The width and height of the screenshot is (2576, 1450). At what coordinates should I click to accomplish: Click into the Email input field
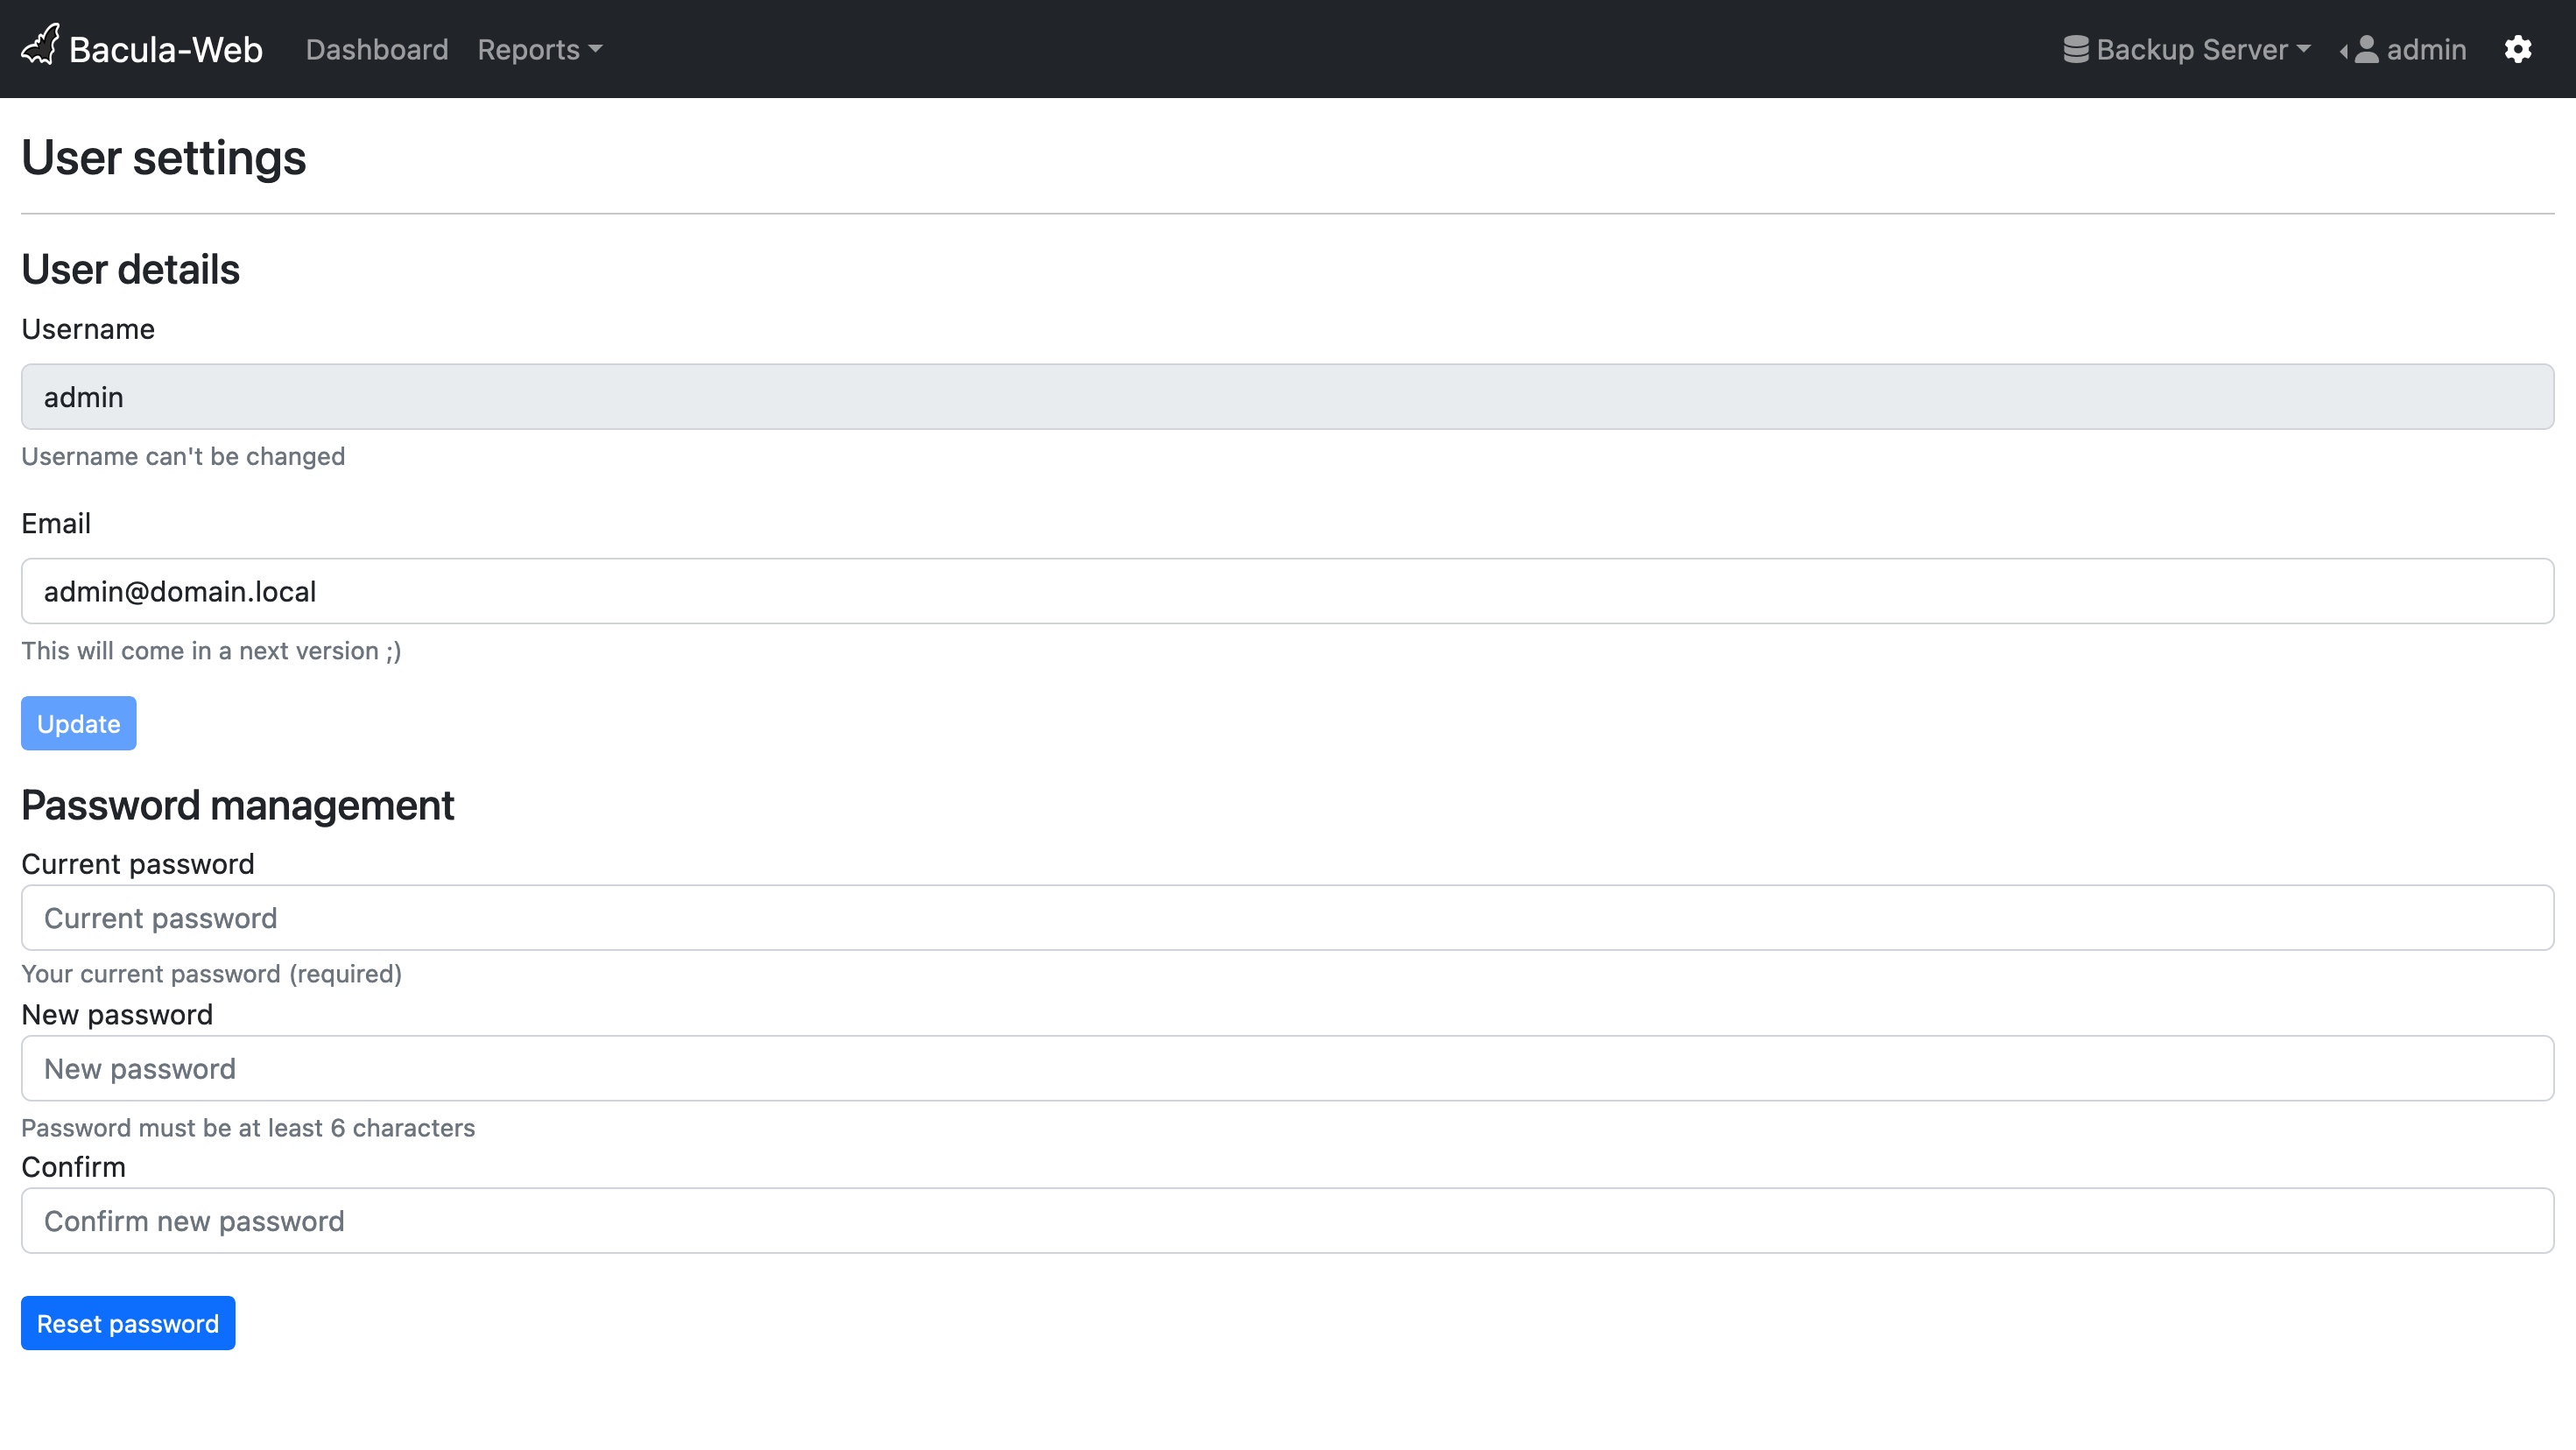pos(1288,591)
